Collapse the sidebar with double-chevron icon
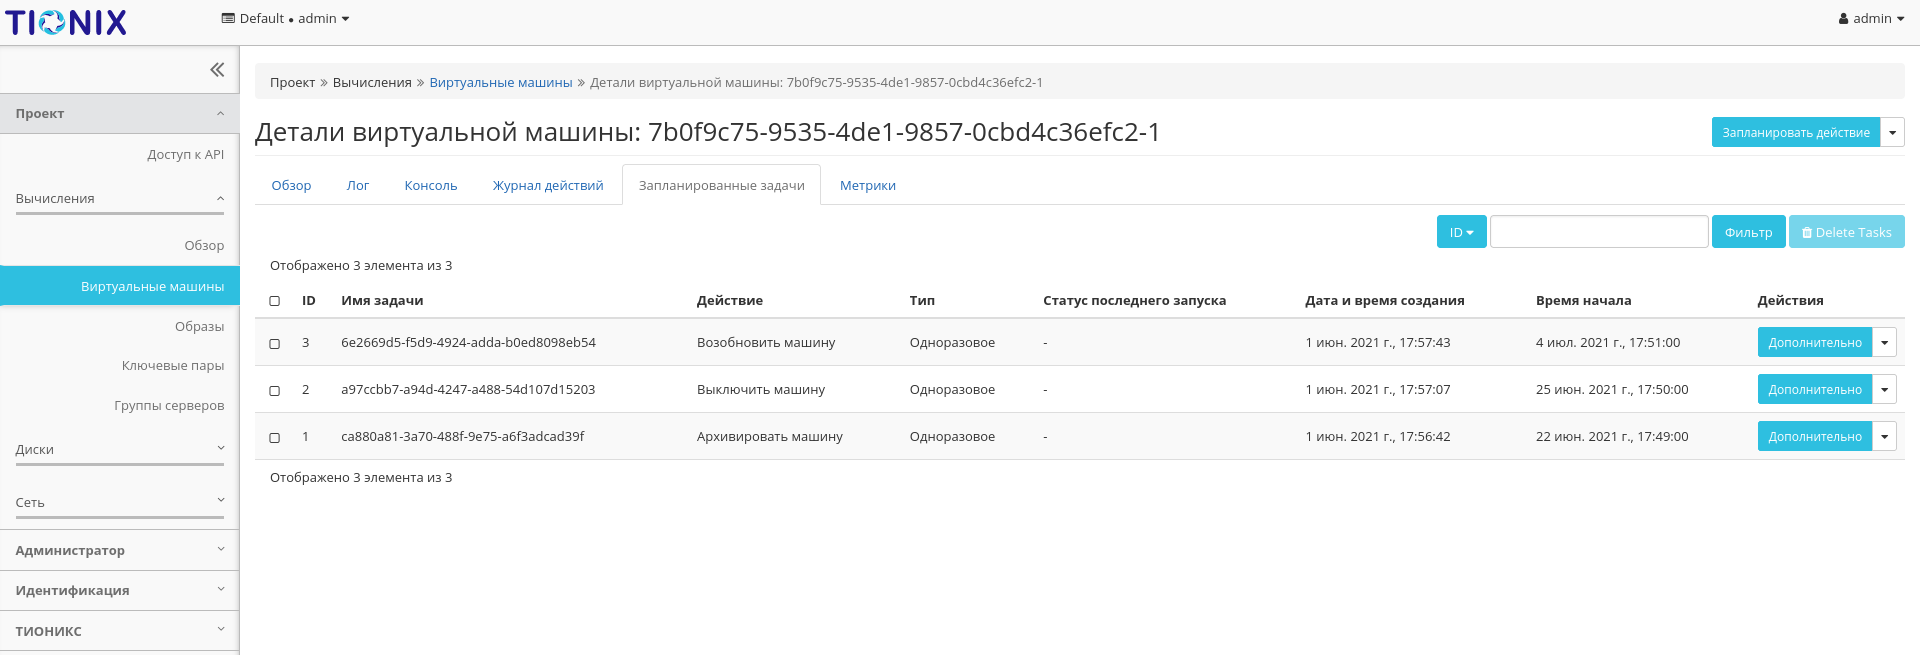The image size is (1920, 655). tap(217, 70)
